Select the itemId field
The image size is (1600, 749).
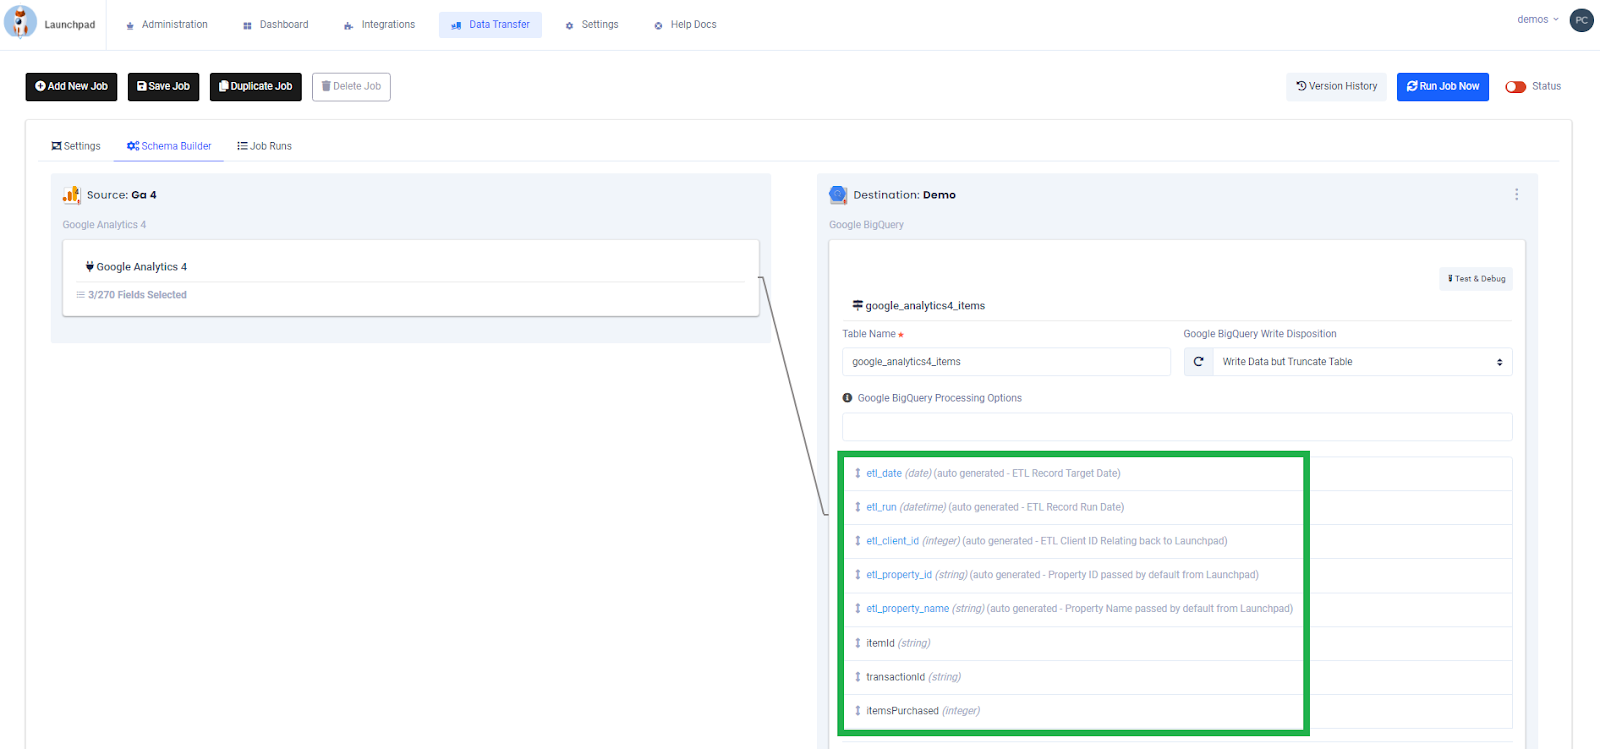[880, 643]
